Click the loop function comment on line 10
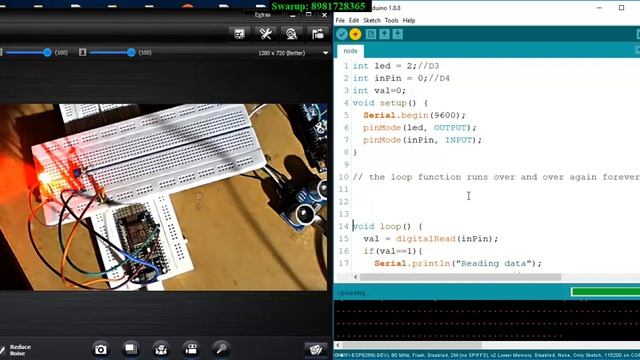 [496, 177]
